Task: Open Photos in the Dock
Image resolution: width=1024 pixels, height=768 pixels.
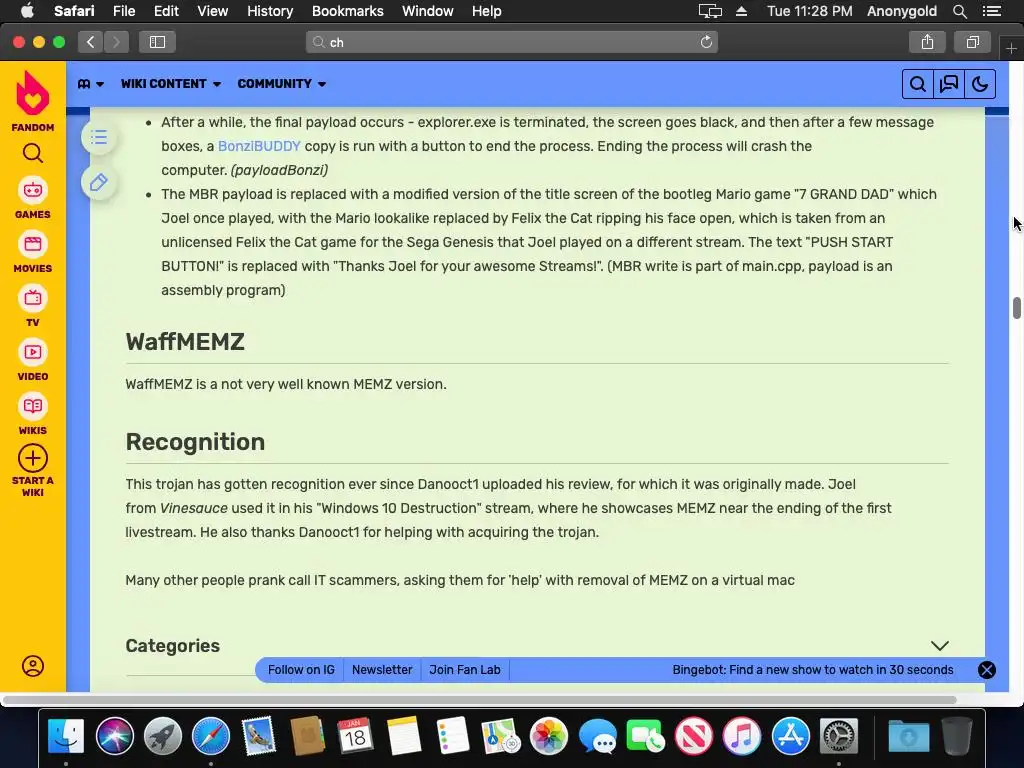Action: tap(549, 735)
